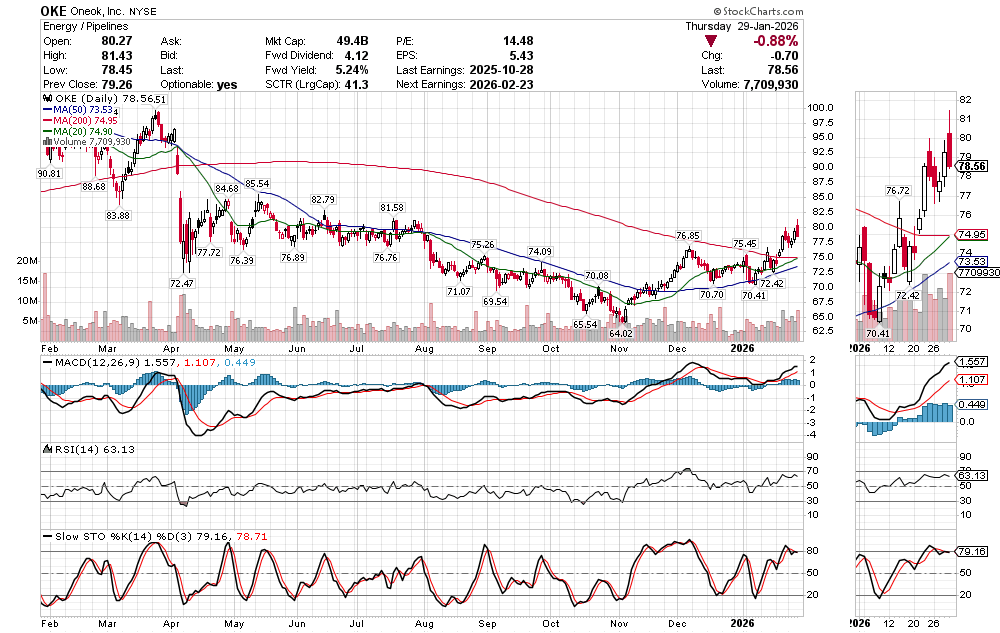Click the 64.02 low price callout
Viewport: 1000px width, 633px height.
coord(621,333)
